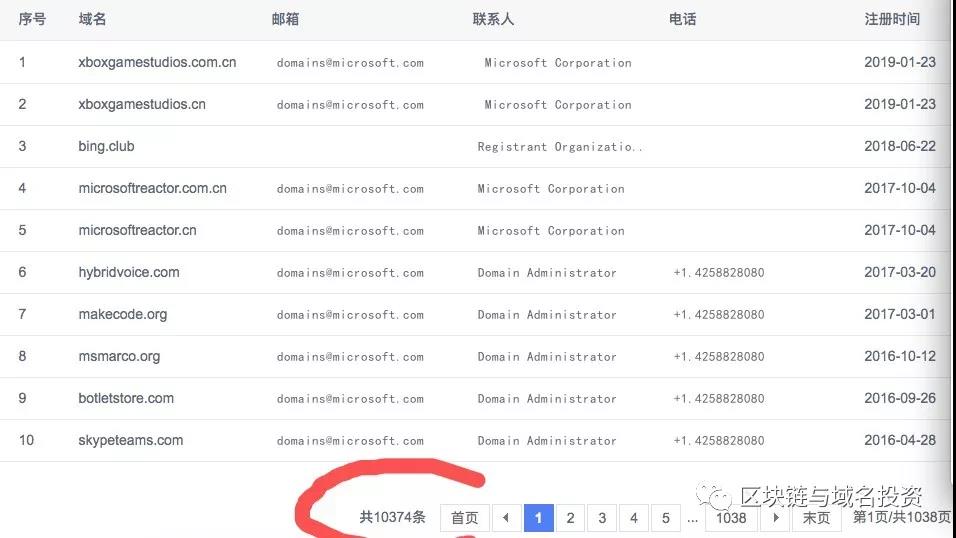Click the 电话 column header
956x538 pixels.
coord(683,19)
